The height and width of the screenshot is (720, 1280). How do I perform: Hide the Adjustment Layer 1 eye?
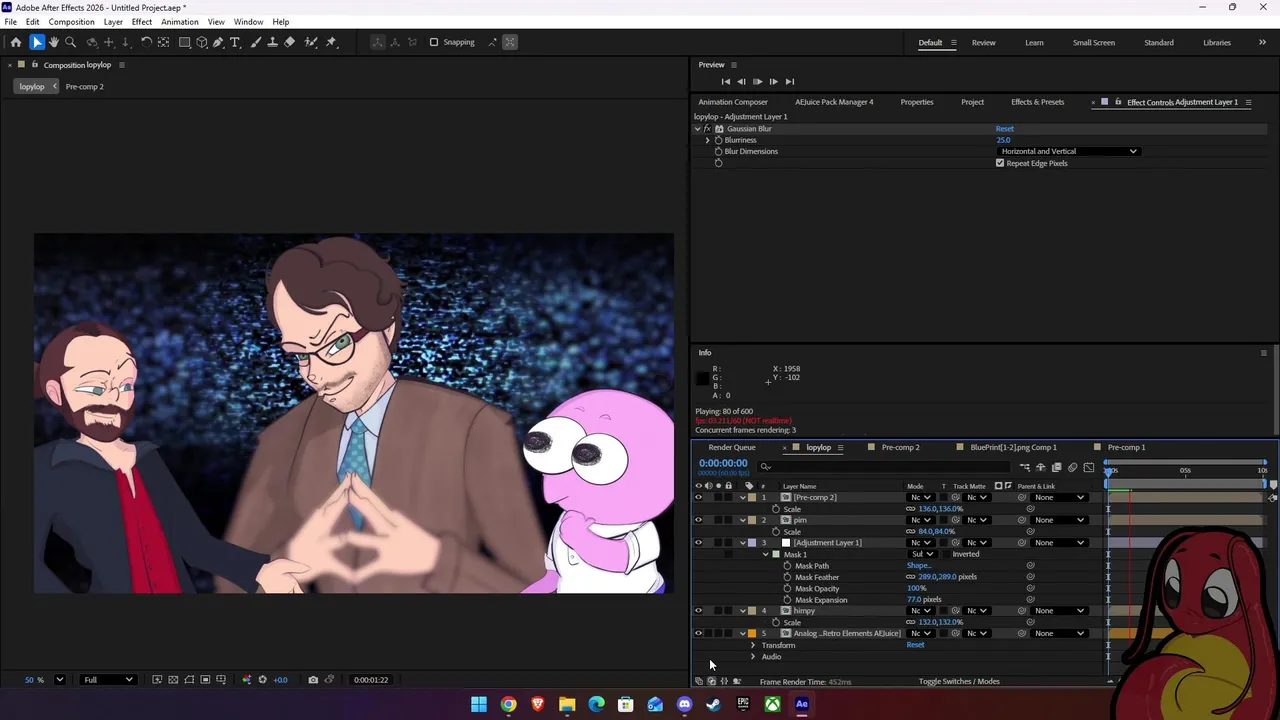pyautogui.click(x=698, y=543)
